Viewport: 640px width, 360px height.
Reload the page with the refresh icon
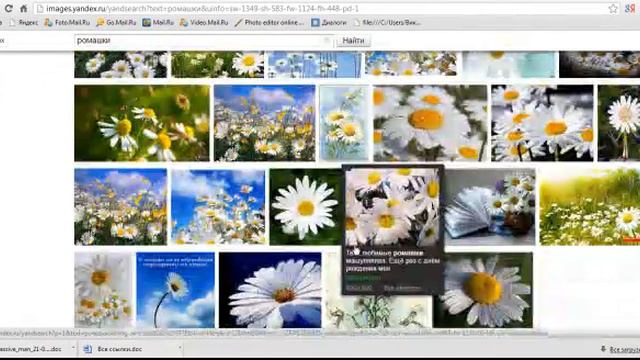point(8,8)
